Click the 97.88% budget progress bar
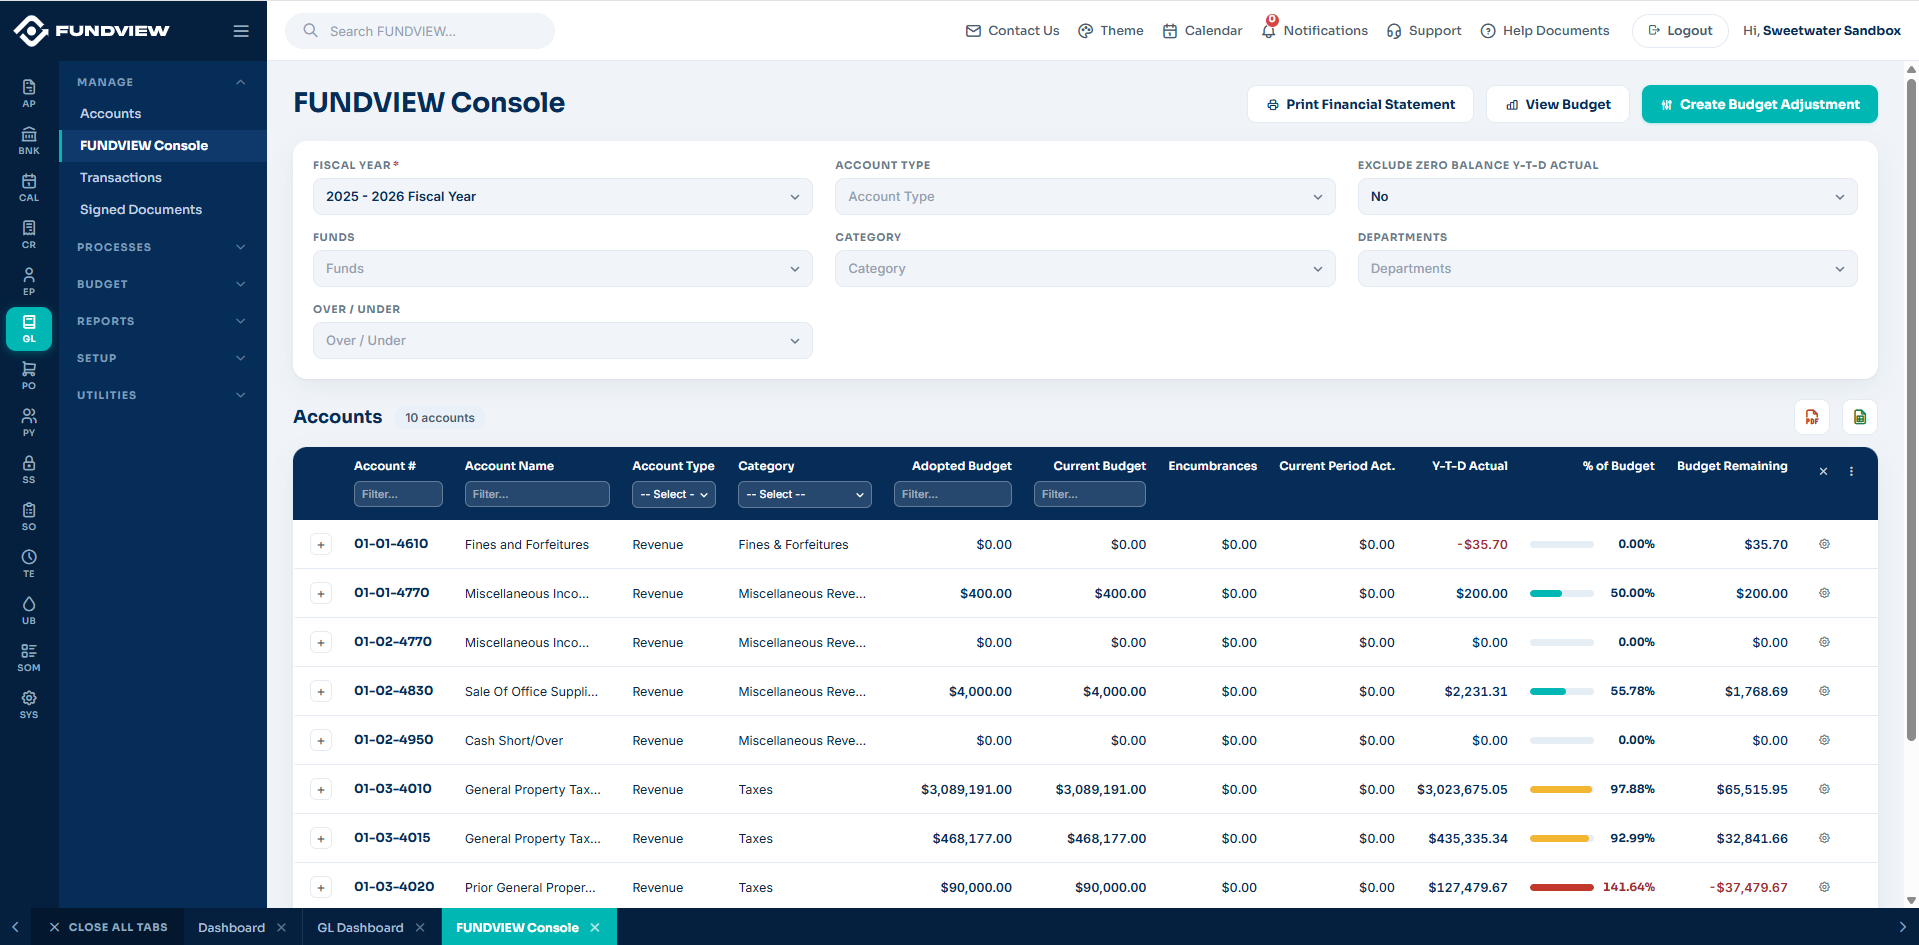Image resolution: width=1919 pixels, height=945 pixels. [x=1561, y=789]
